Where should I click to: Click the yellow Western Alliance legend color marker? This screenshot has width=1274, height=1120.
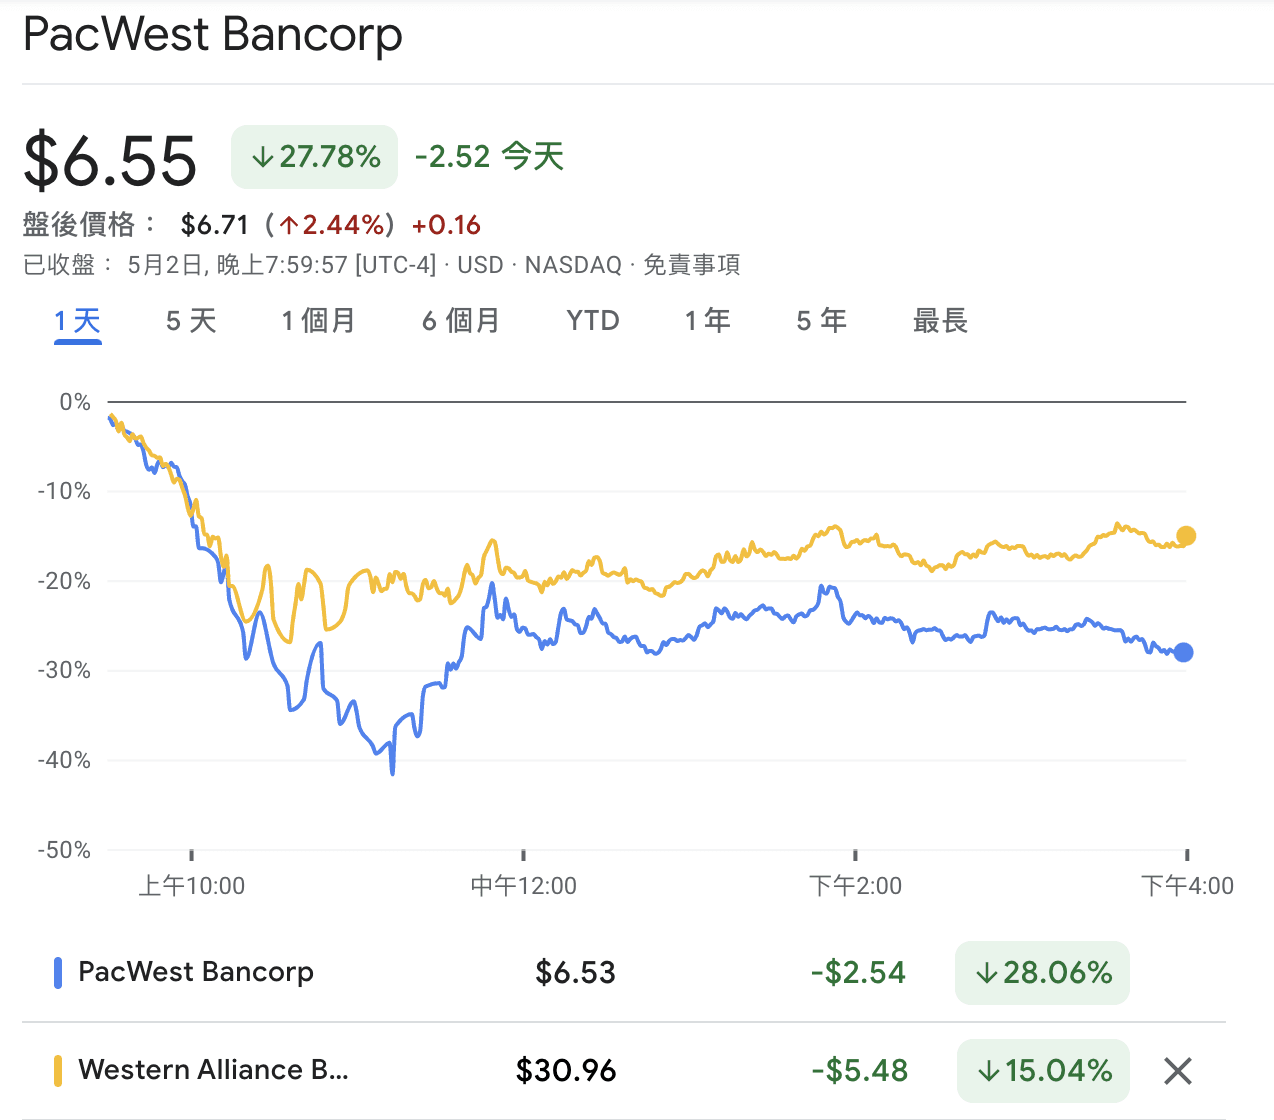click(x=58, y=1071)
